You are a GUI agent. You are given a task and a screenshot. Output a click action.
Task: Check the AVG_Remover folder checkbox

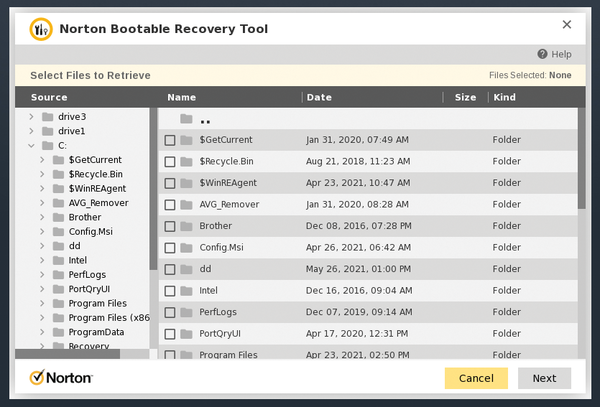pyautogui.click(x=170, y=205)
